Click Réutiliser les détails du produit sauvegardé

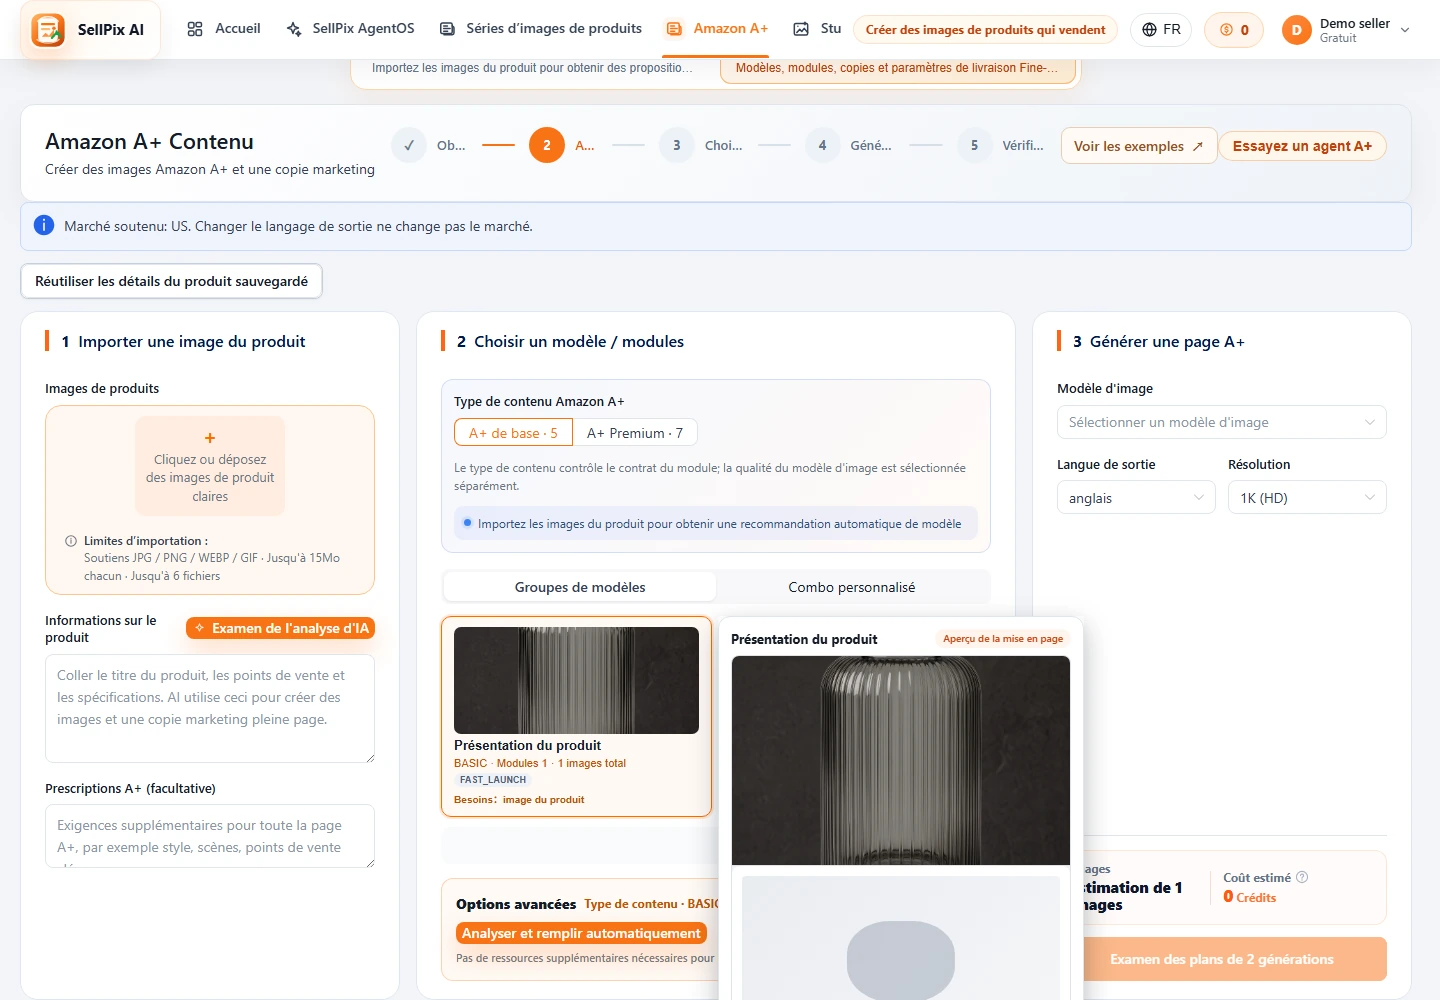pos(171,281)
